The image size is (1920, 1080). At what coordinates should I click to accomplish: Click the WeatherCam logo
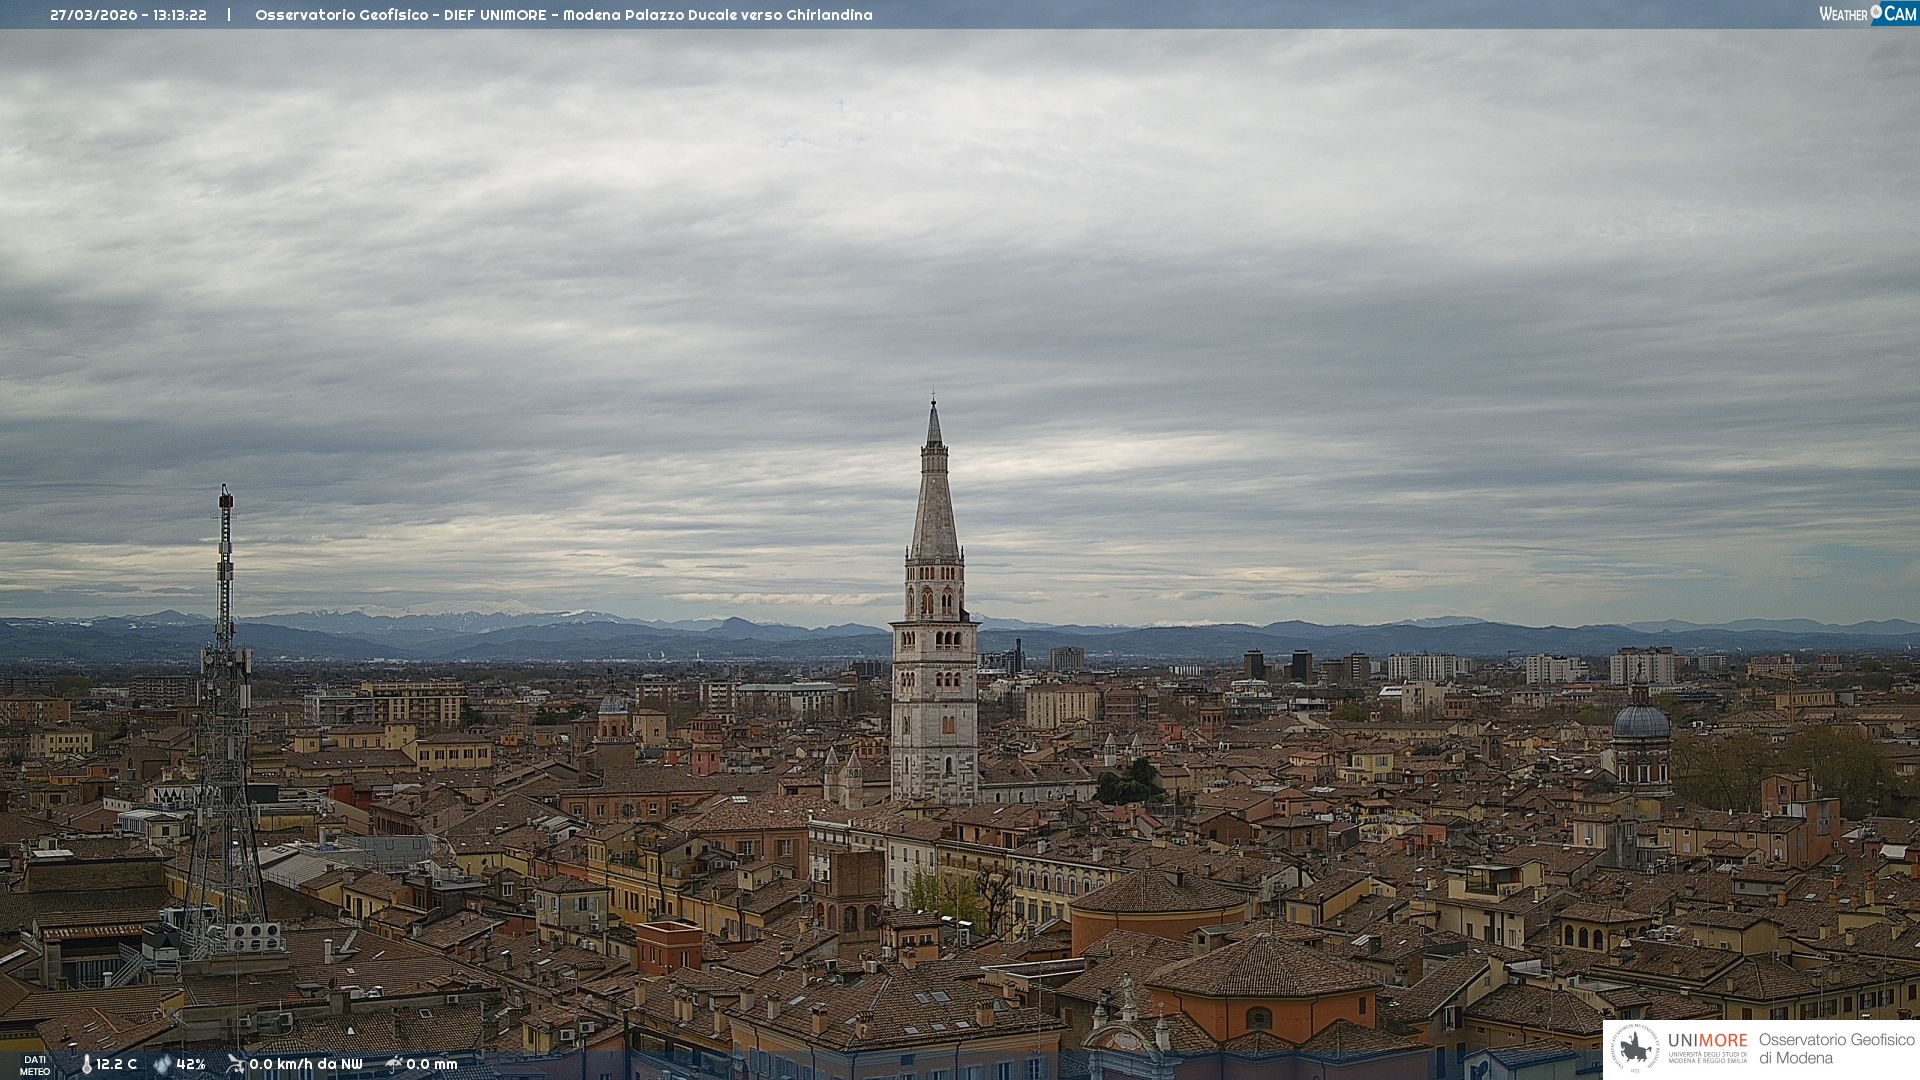click(1866, 14)
